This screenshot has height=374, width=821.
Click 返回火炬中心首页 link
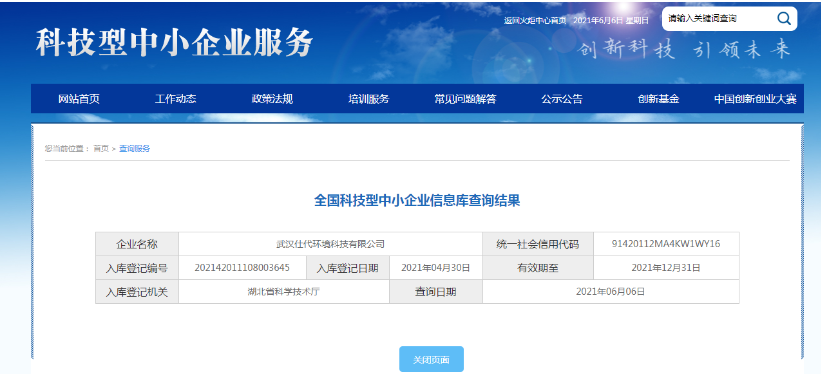535,20
